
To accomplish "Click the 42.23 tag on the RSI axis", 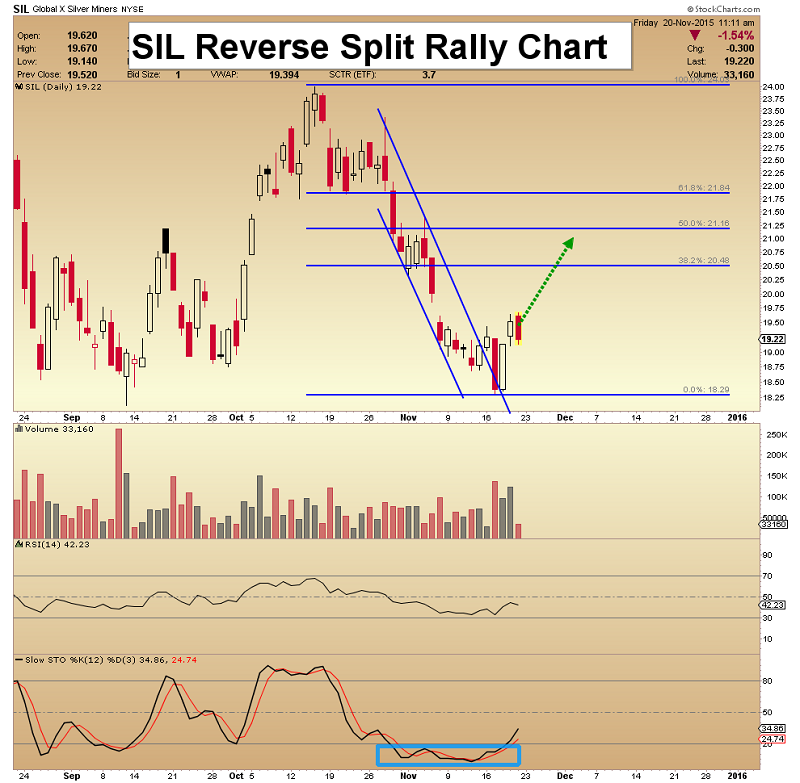I will click(772, 605).
